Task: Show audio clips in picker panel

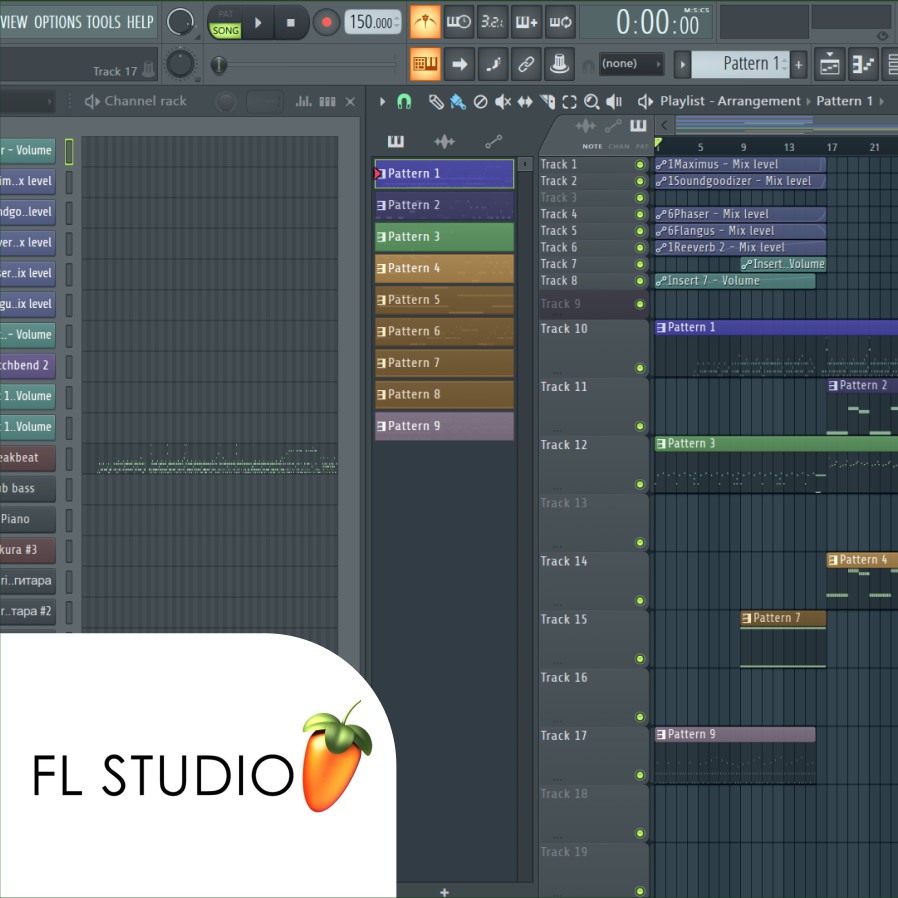Action: coord(444,141)
